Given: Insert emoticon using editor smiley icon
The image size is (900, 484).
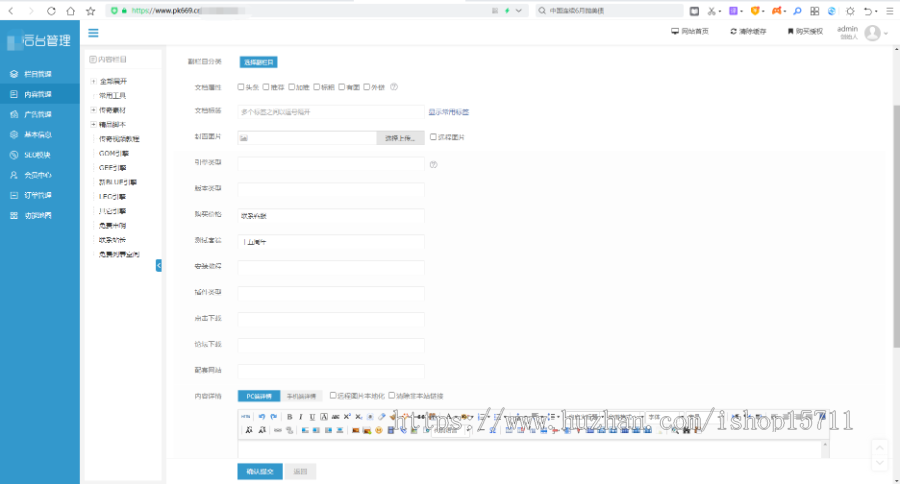Looking at the screenshot, I should point(379,430).
